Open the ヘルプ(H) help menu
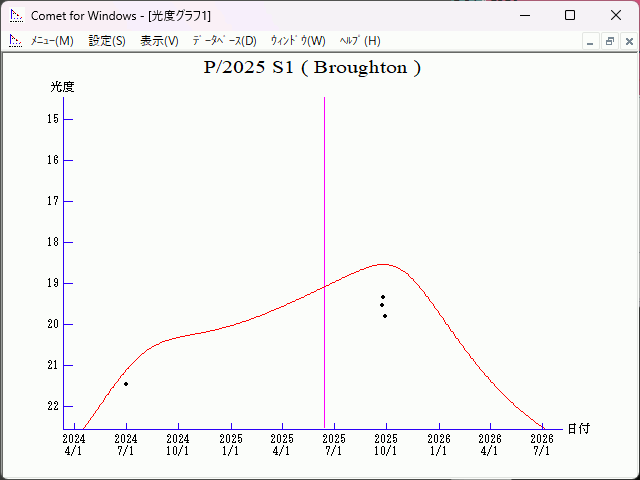 (x=360, y=41)
